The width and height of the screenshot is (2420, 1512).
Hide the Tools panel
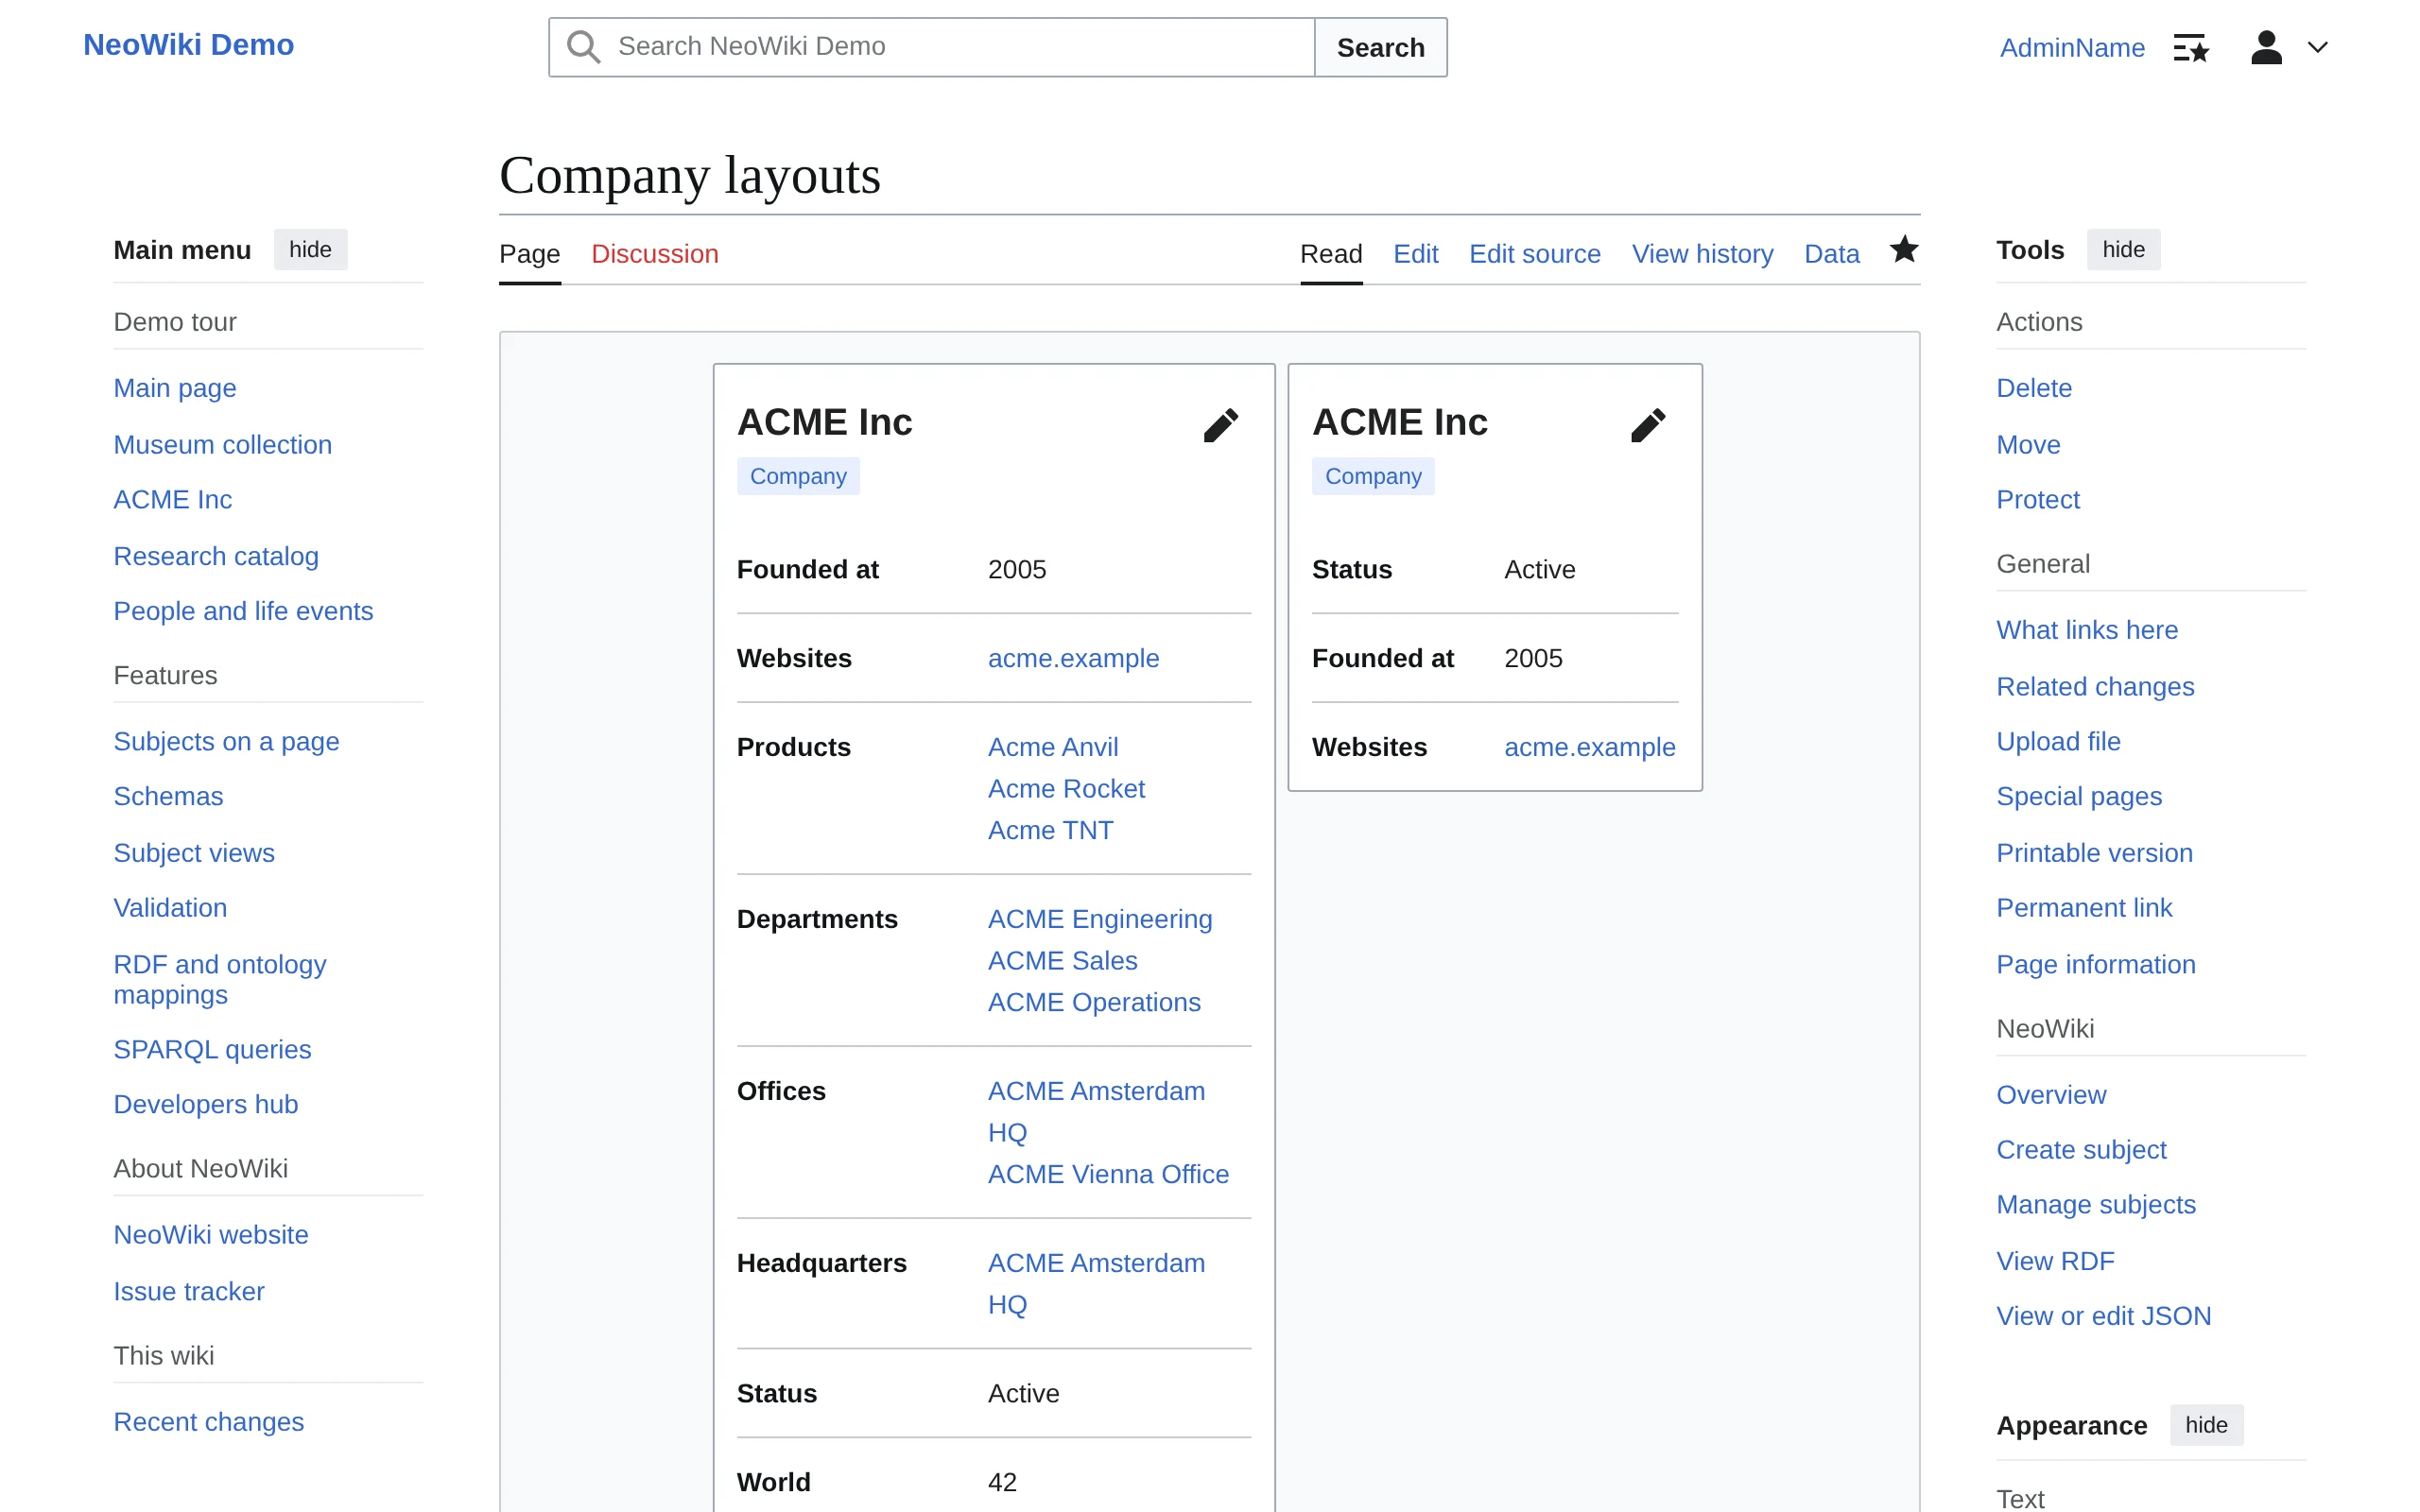(2123, 249)
